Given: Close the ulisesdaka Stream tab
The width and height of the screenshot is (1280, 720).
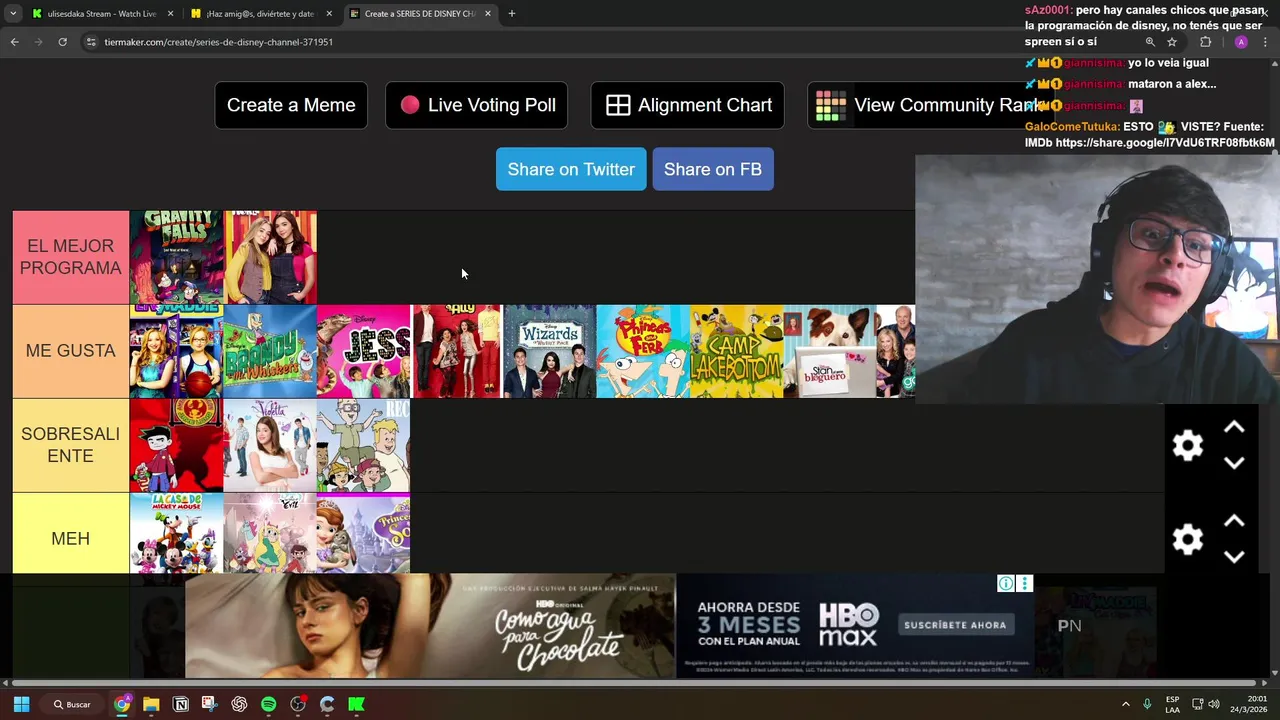Looking at the screenshot, I should (x=170, y=14).
